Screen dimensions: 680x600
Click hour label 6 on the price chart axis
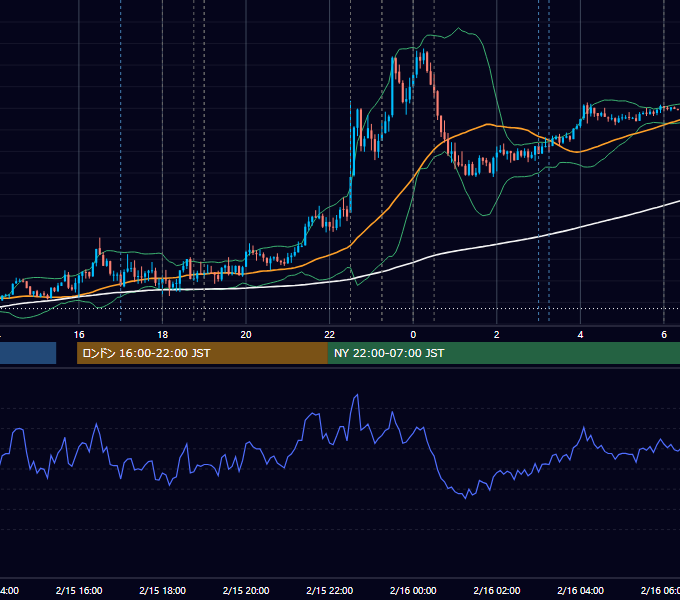pyautogui.click(x=664, y=335)
